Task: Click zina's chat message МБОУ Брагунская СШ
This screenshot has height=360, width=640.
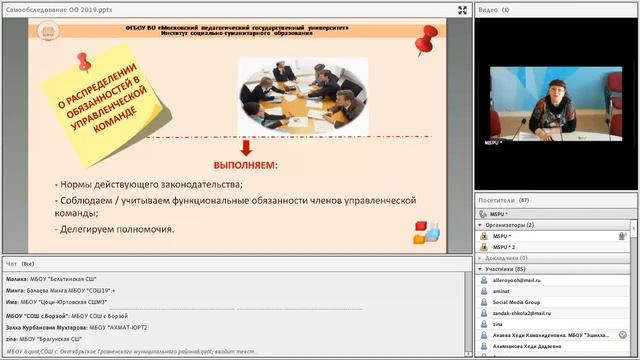Action: (x=44, y=339)
